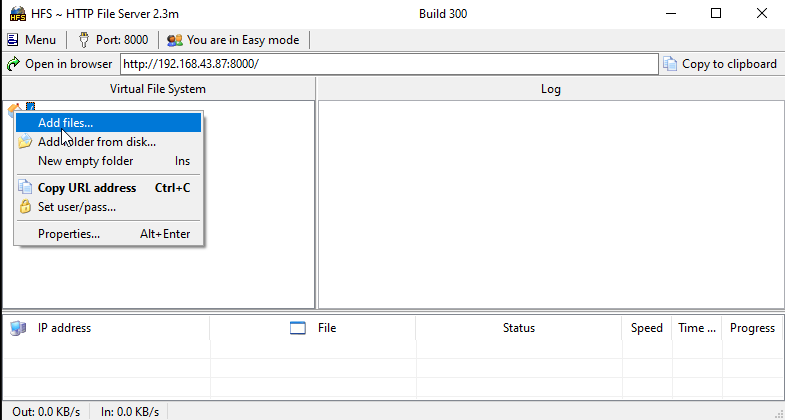Click the Build 300 title text
This screenshot has height=420, width=785.
(443, 14)
